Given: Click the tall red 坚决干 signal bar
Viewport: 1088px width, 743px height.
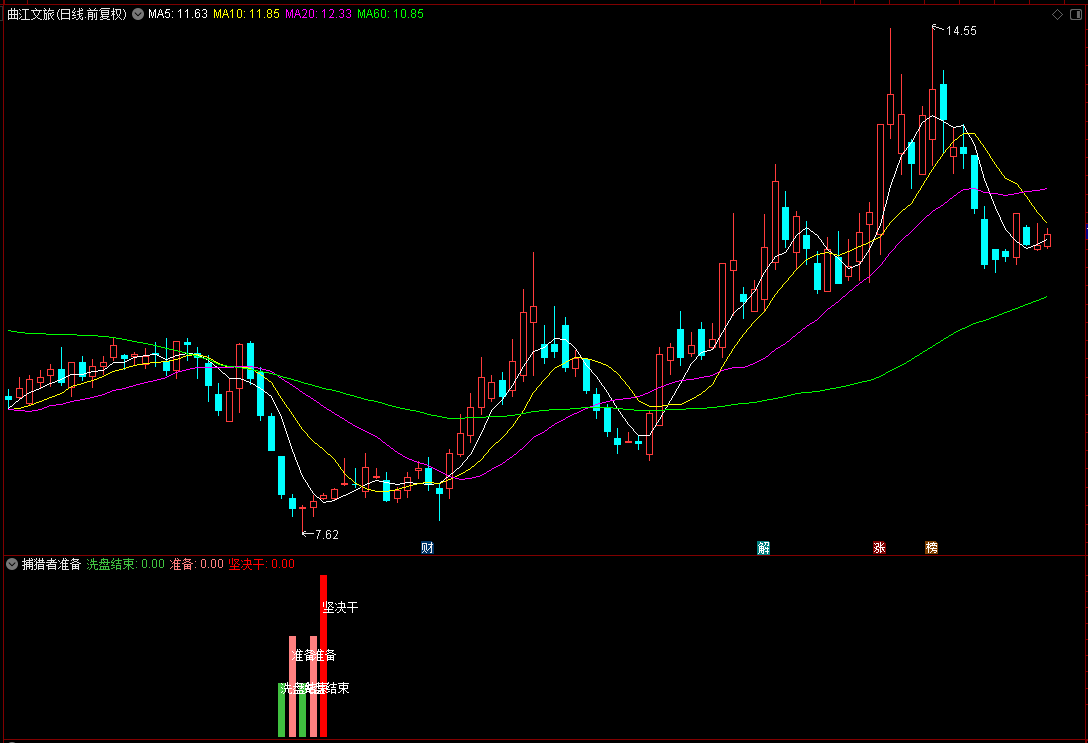Looking at the screenshot, I should click(x=323, y=656).
